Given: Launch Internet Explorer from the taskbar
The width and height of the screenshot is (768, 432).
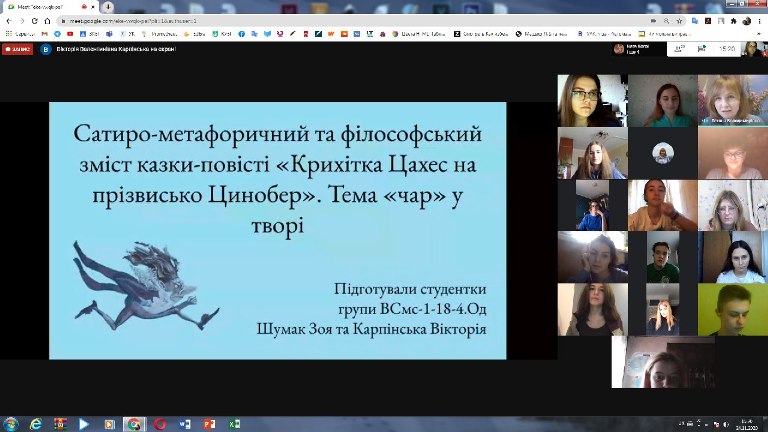Looking at the screenshot, I should (35, 424).
